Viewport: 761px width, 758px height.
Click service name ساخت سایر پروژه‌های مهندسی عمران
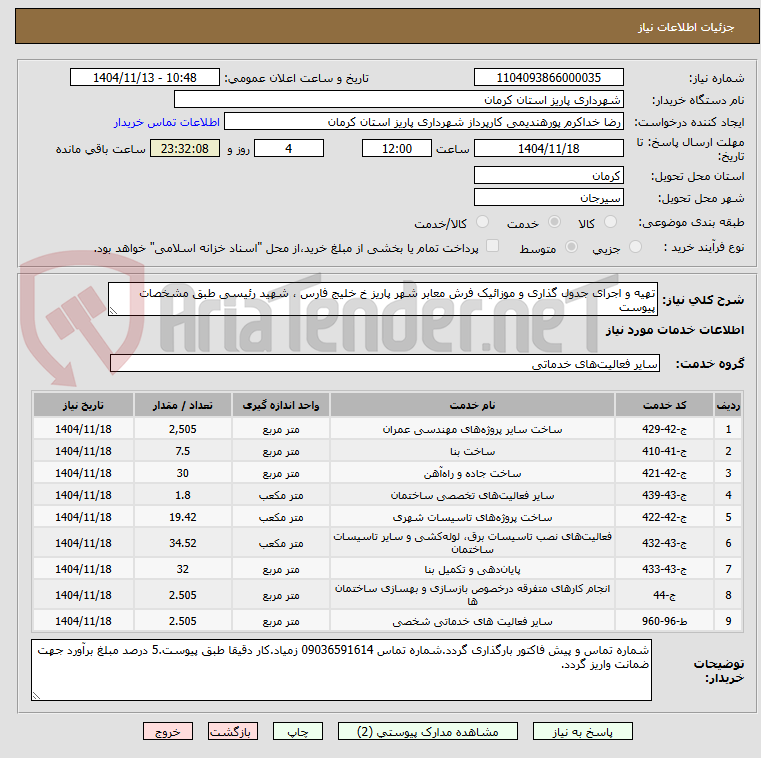(472, 429)
